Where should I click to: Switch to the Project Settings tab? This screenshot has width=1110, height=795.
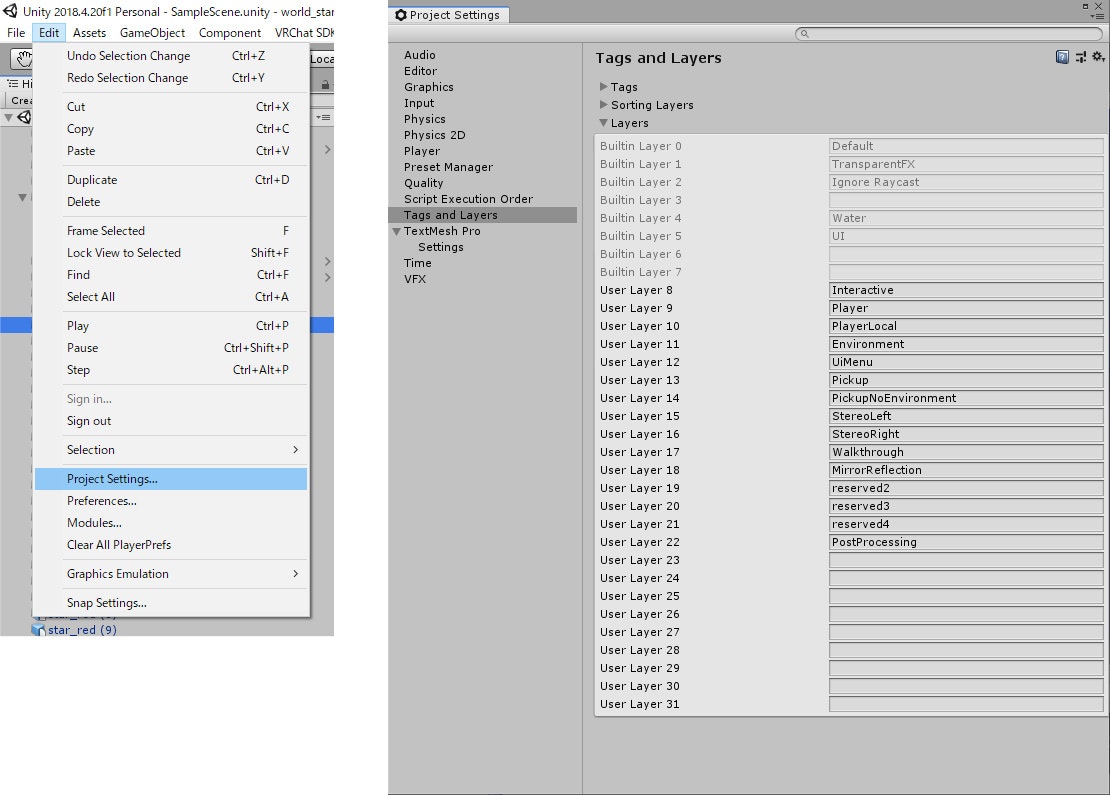tap(448, 15)
